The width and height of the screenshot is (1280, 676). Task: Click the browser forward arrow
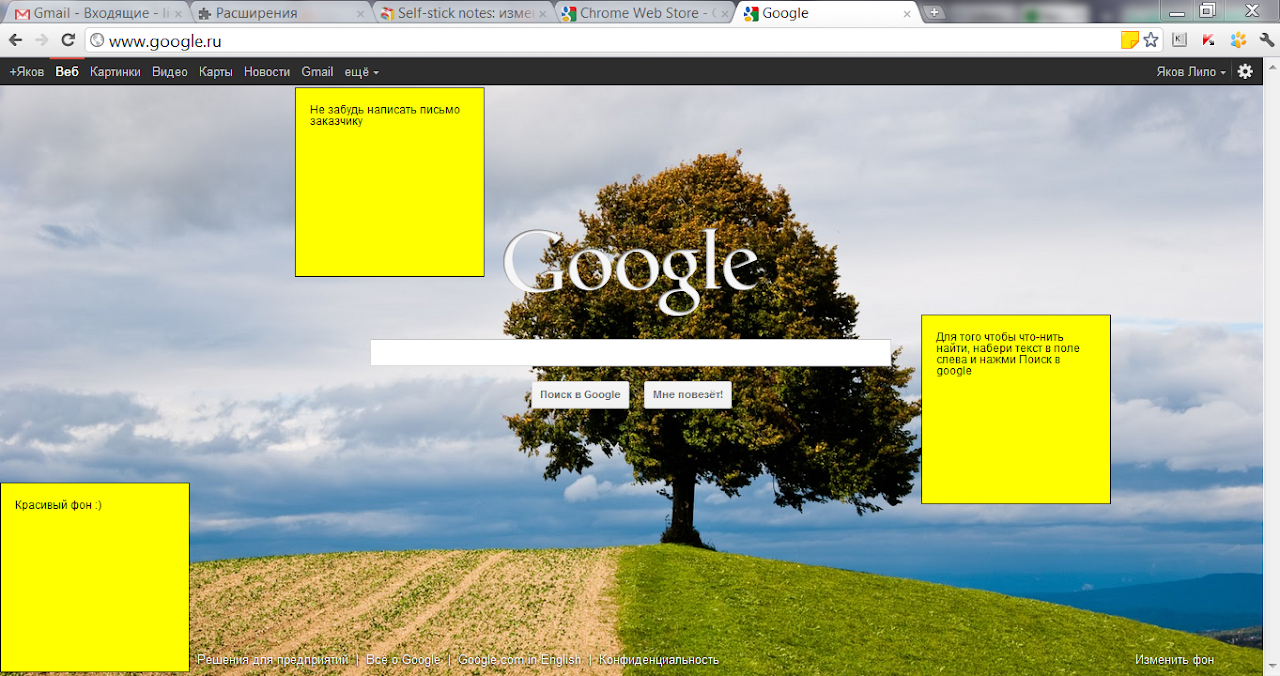pyautogui.click(x=41, y=41)
